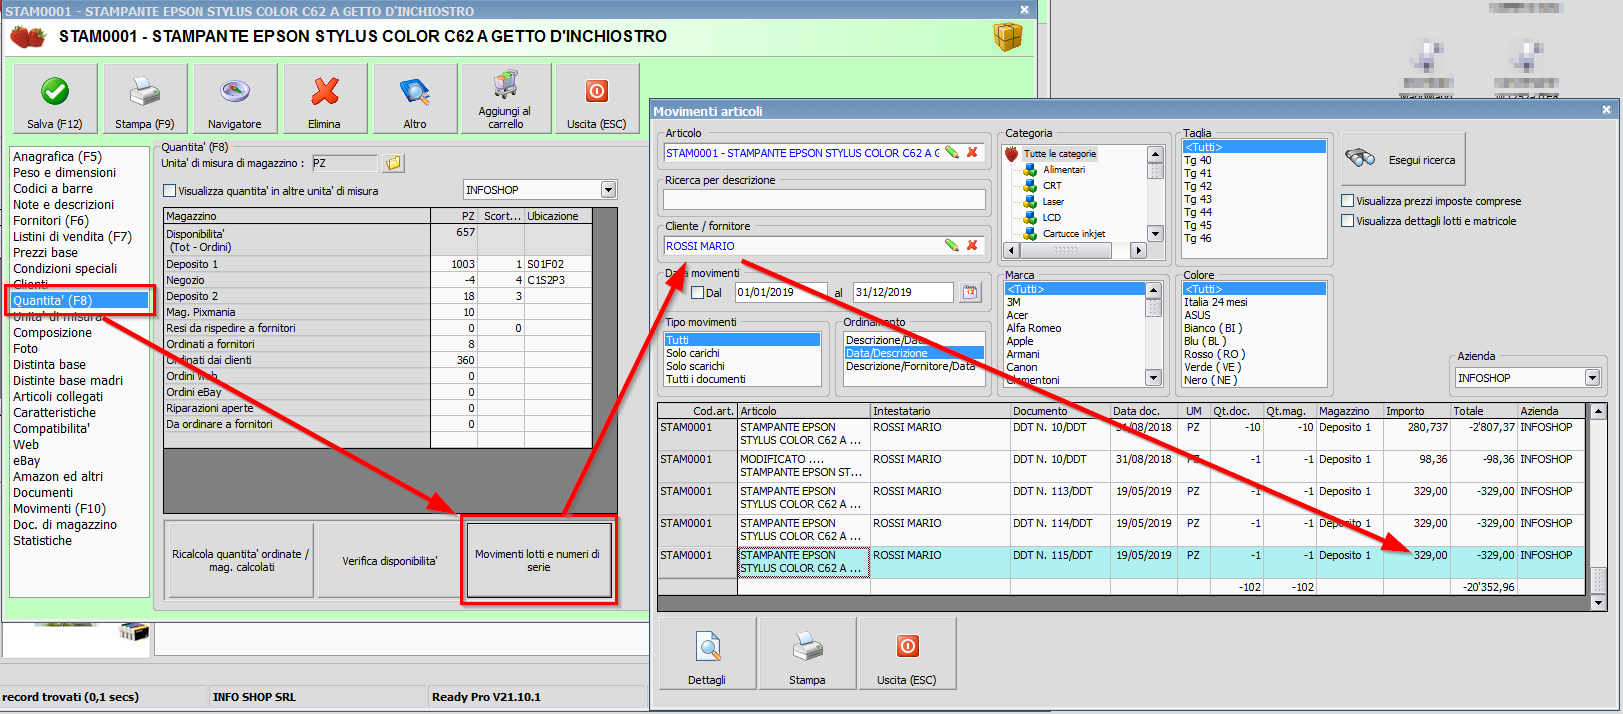
Task: Open Statistiche section
Action: [43, 541]
